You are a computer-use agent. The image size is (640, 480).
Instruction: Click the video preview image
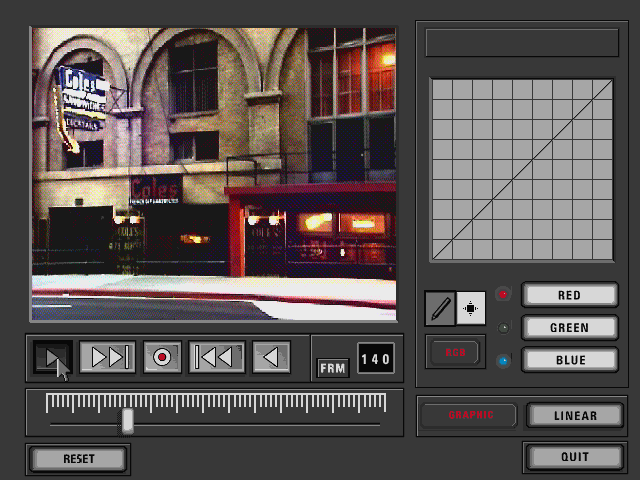click(214, 174)
